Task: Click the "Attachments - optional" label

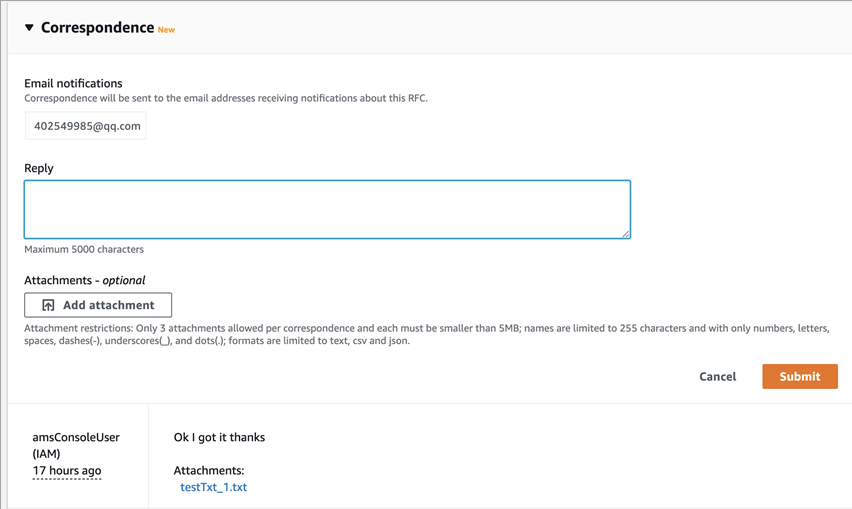Action: coord(84,280)
